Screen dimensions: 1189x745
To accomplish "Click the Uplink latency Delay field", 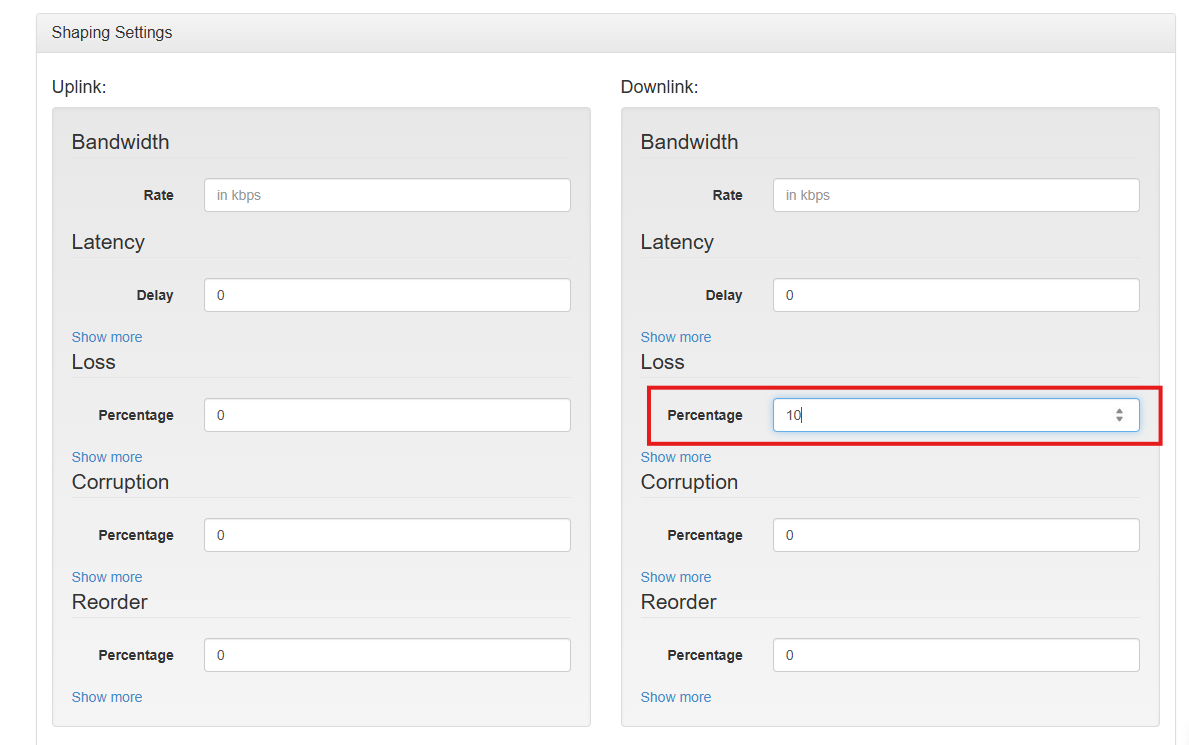I will point(387,295).
